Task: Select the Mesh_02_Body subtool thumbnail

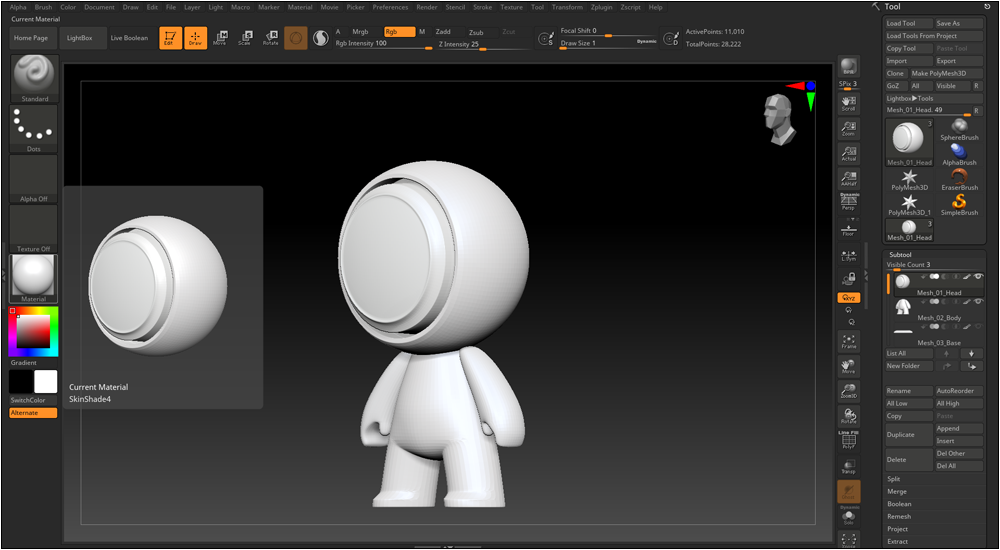Action: 902,306
